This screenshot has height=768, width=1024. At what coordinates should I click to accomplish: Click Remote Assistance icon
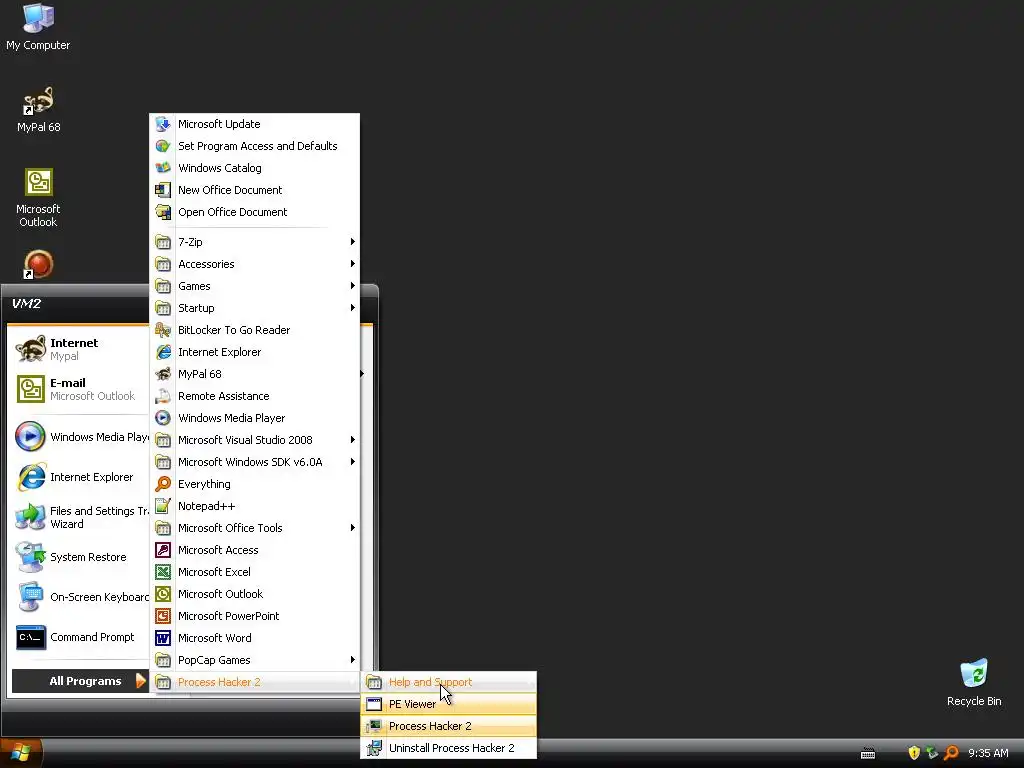(x=163, y=396)
